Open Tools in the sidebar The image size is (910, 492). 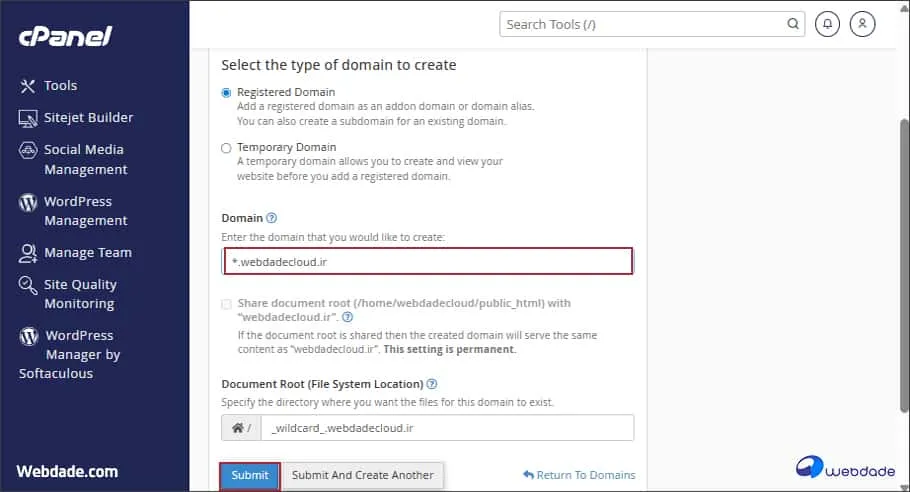pos(60,86)
